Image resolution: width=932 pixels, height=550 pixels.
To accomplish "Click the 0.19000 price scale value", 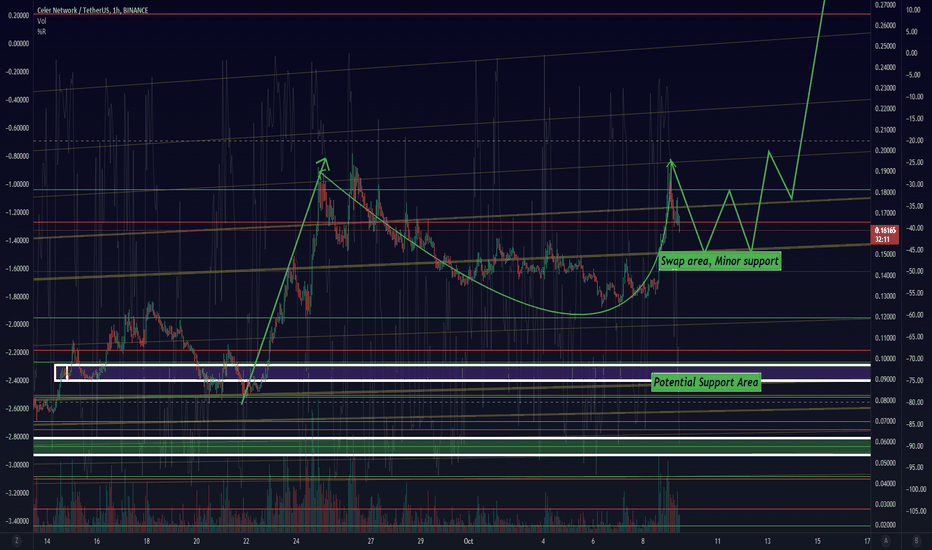I will pos(885,171).
